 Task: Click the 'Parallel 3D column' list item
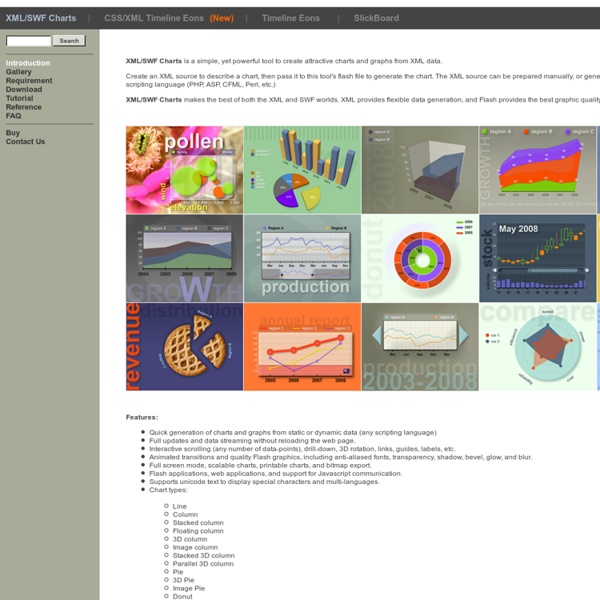tap(203, 564)
